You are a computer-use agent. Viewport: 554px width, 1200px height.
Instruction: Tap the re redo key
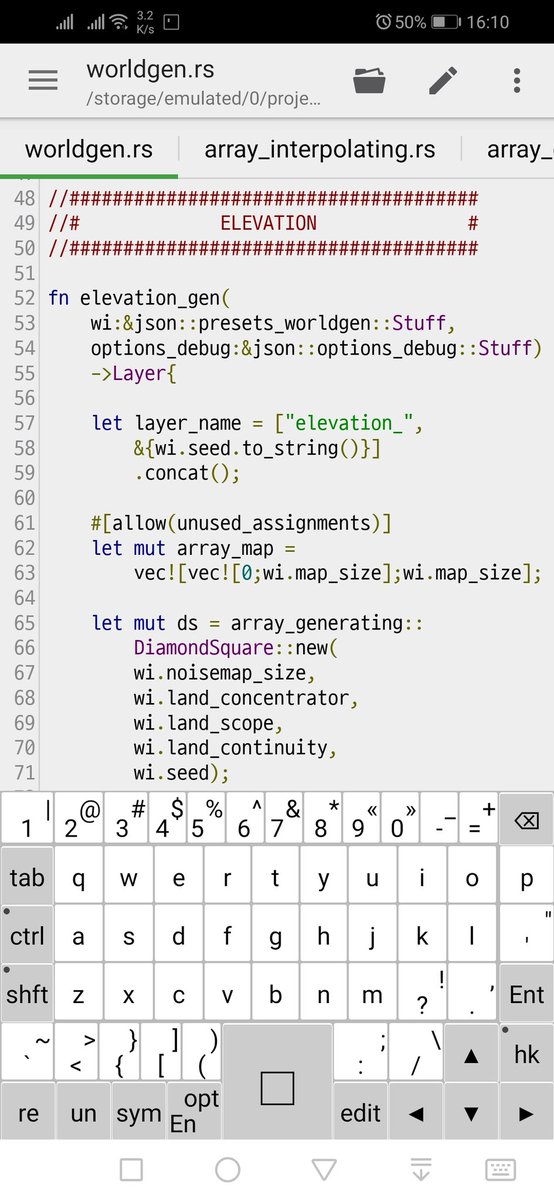27,1112
